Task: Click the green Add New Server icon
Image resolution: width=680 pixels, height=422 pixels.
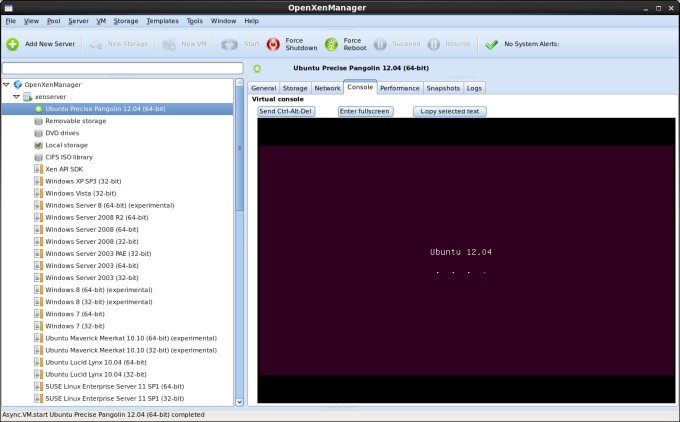Action: click(13, 44)
